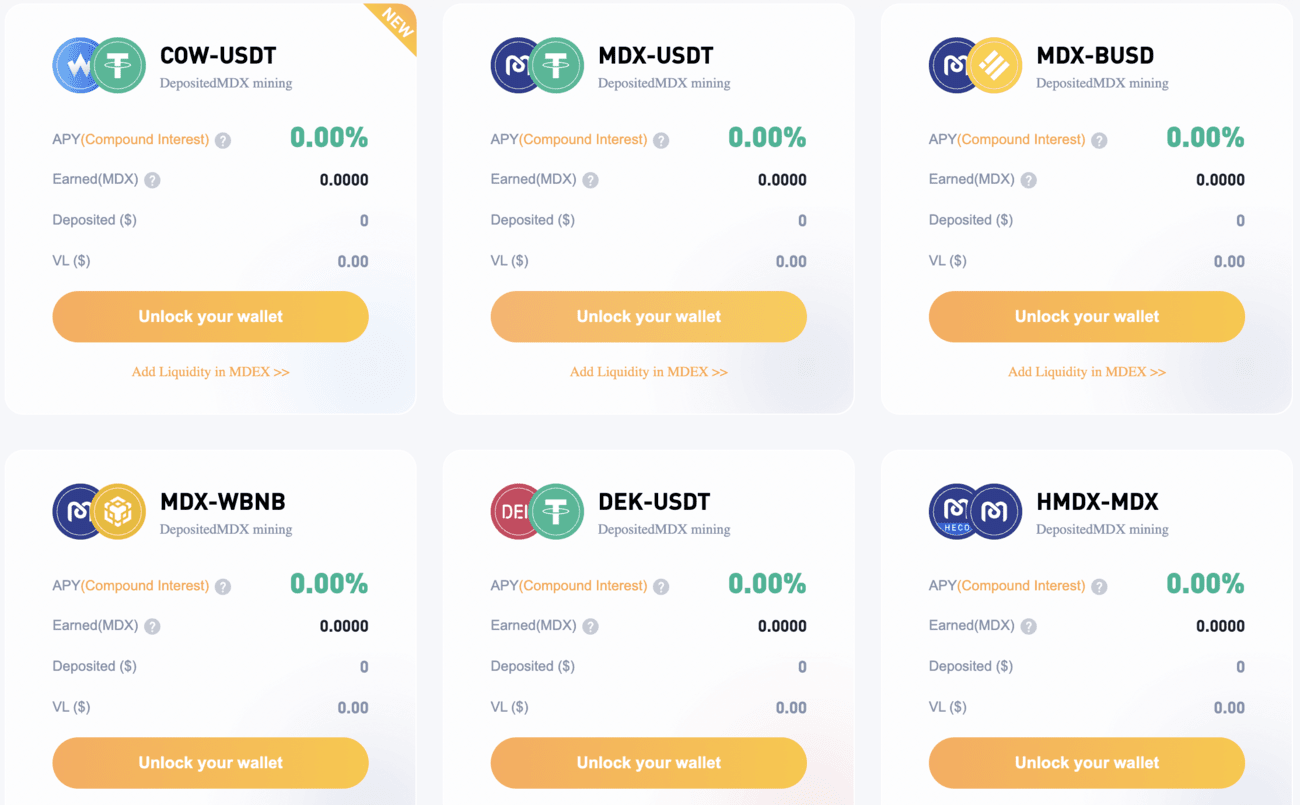
Task: Click the HMDX-MDX token pair icon
Action: coord(975,512)
